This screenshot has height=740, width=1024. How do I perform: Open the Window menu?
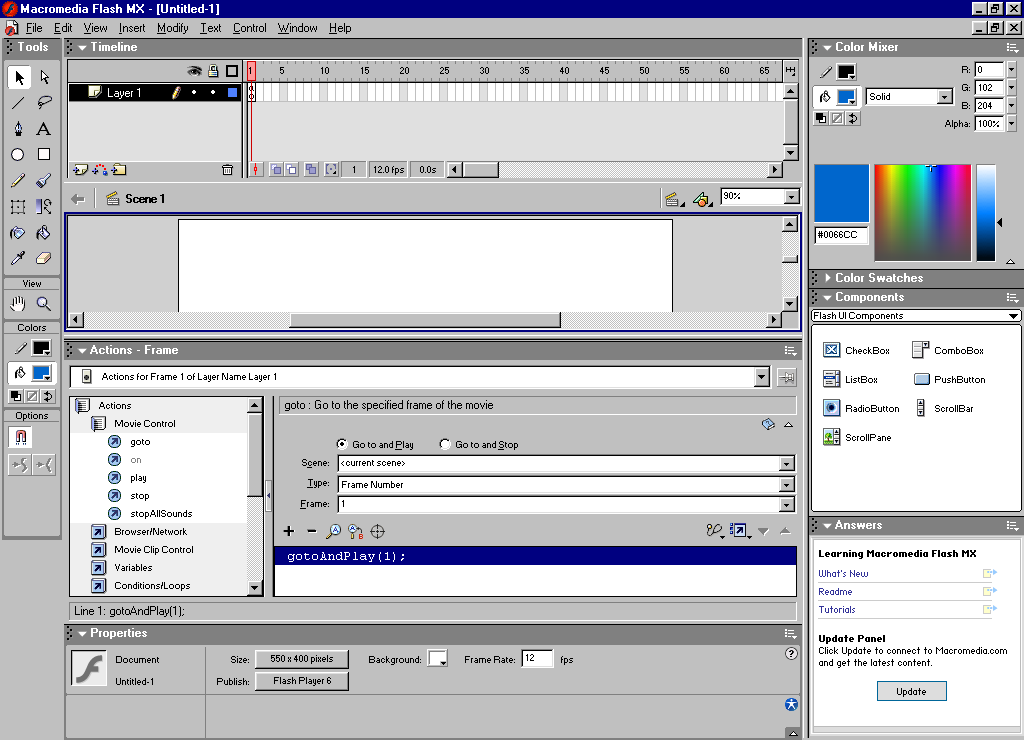pos(297,28)
